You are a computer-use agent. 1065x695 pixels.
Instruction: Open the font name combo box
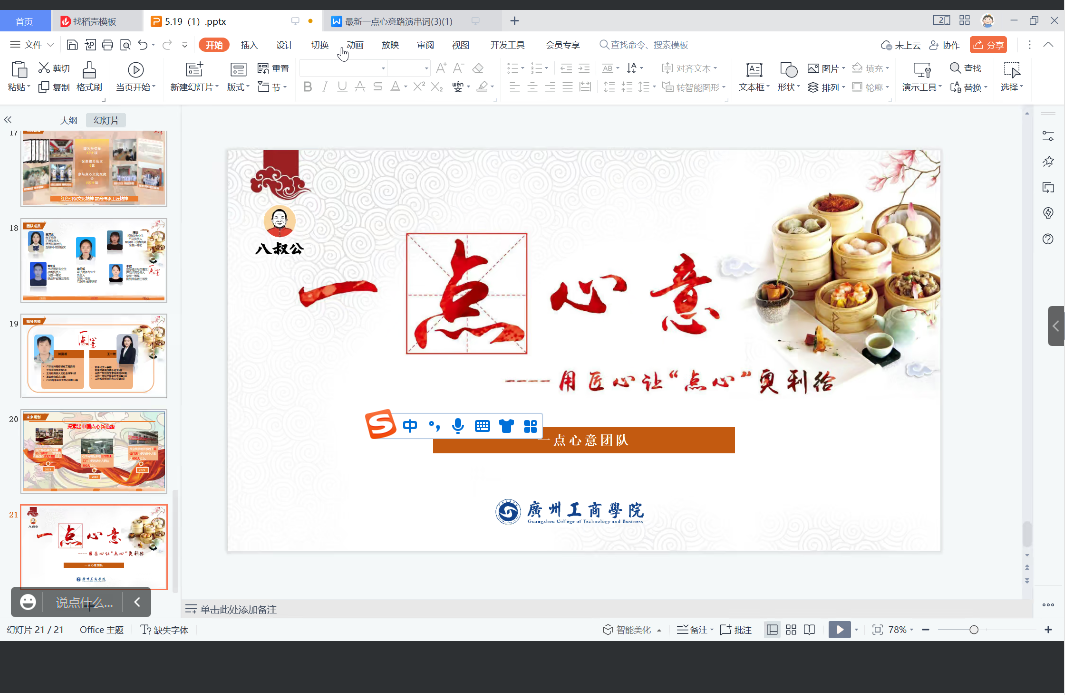(x=342, y=68)
